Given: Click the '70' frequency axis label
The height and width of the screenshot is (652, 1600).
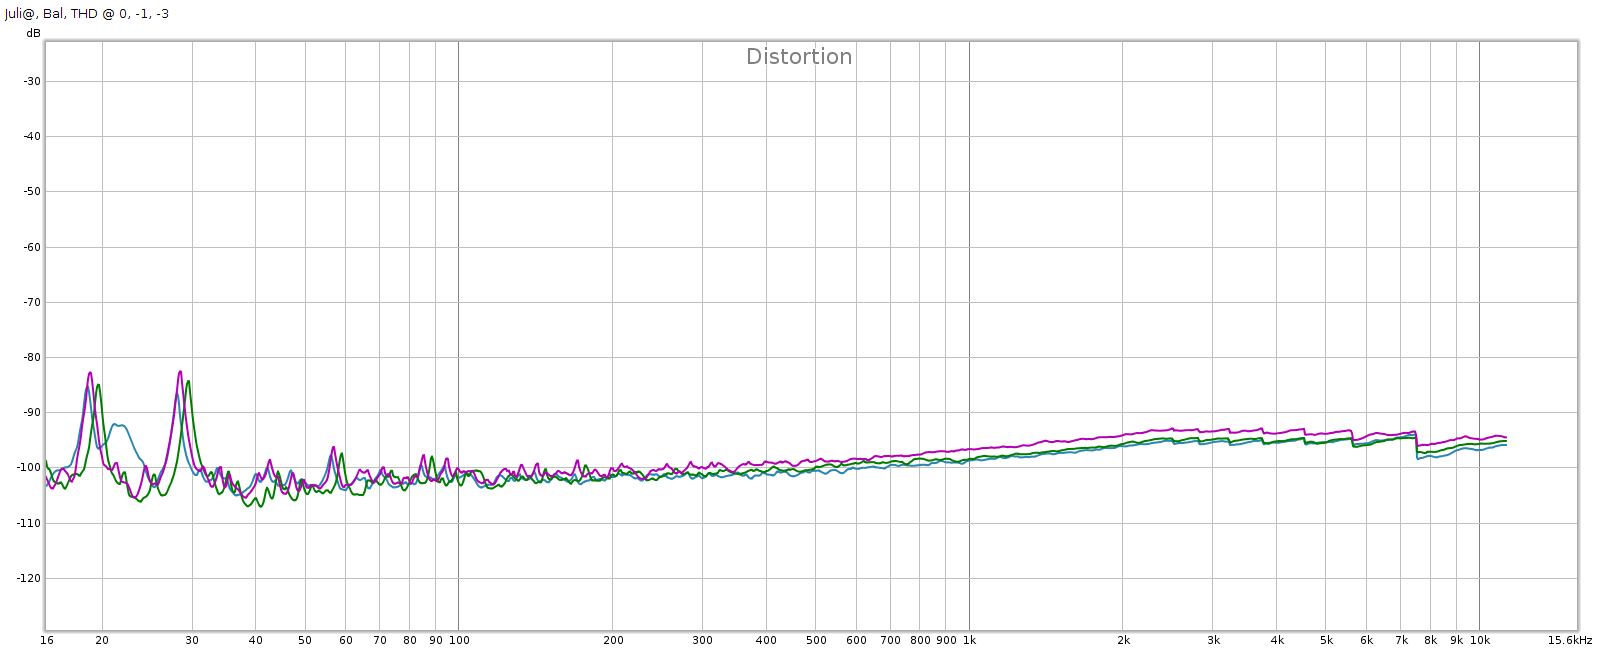Looking at the screenshot, I should (x=380, y=641).
